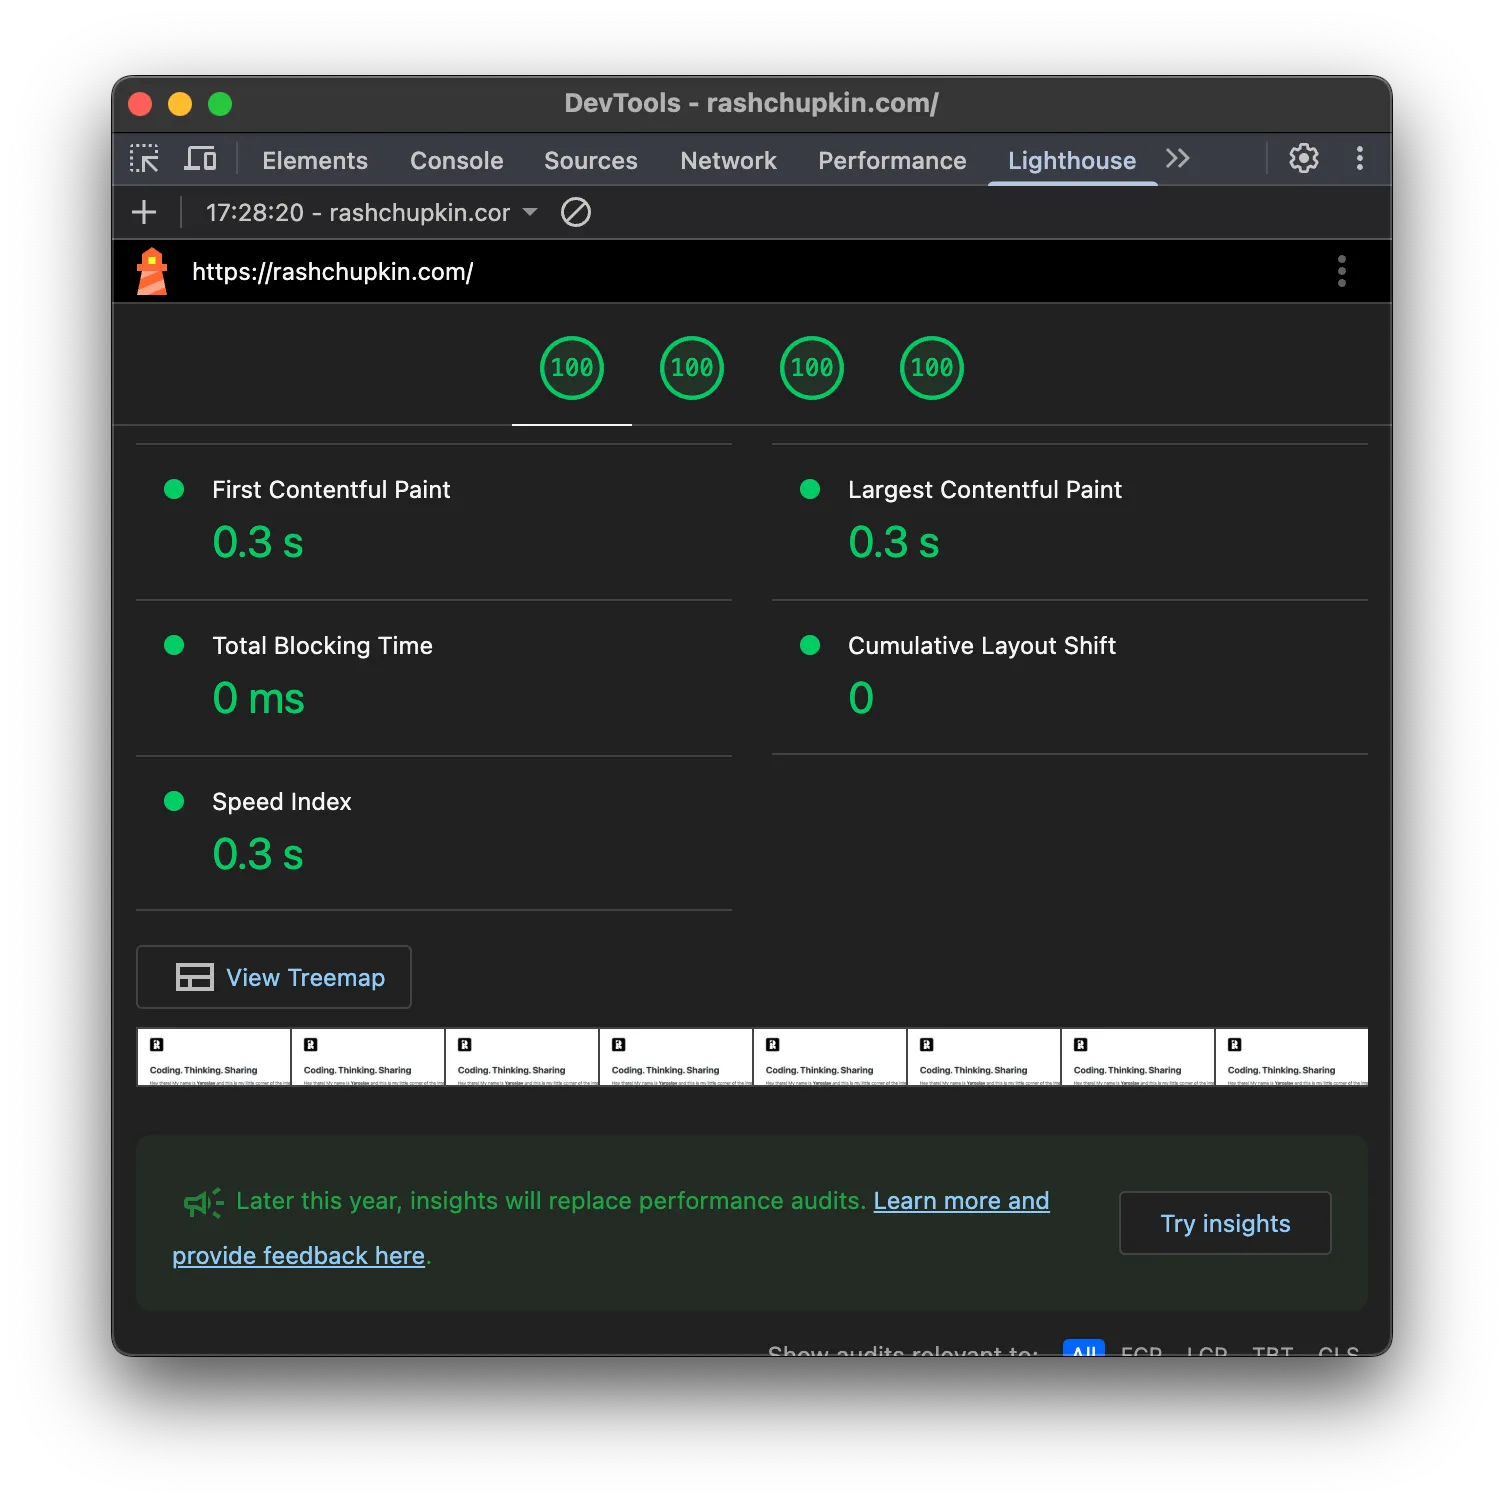Viewport: 1504px width, 1504px height.
Task: Click the Total Blocking Time metric label
Action: 322,645
